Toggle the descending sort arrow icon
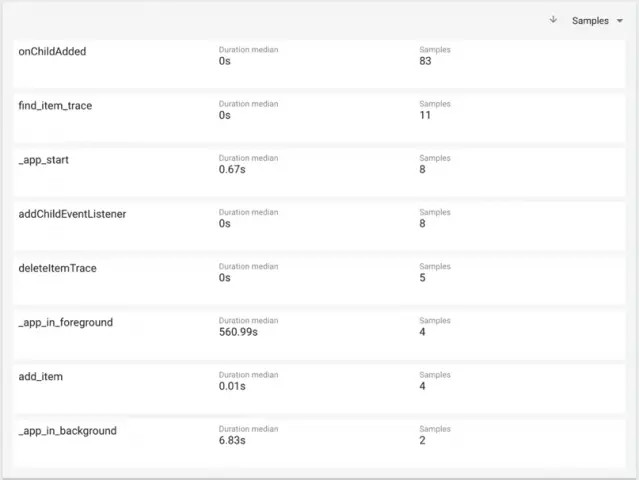Viewport: 639px width, 480px height. [x=553, y=20]
